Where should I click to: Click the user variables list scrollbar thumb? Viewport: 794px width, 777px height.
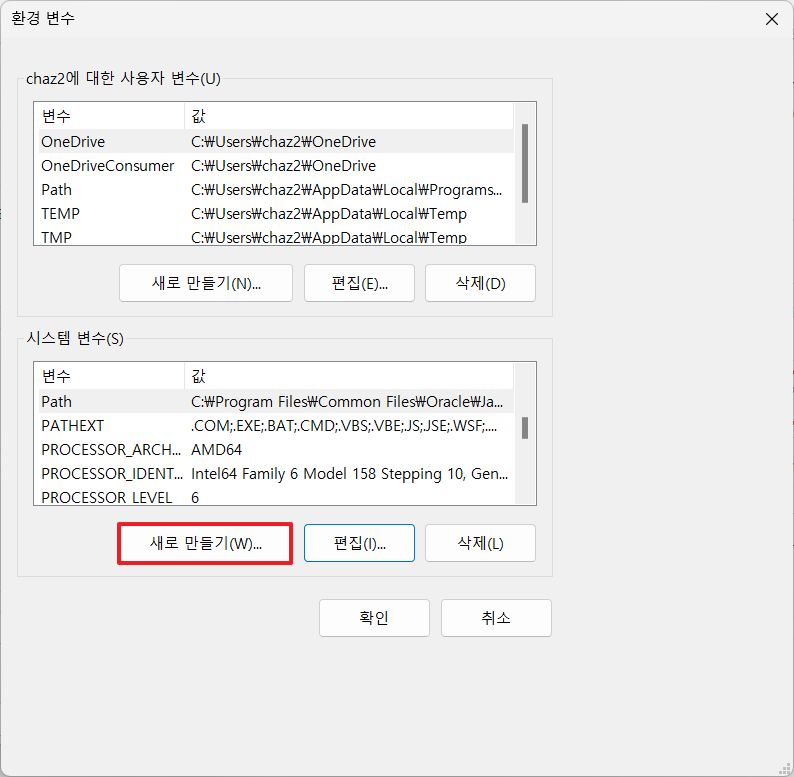point(525,164)
